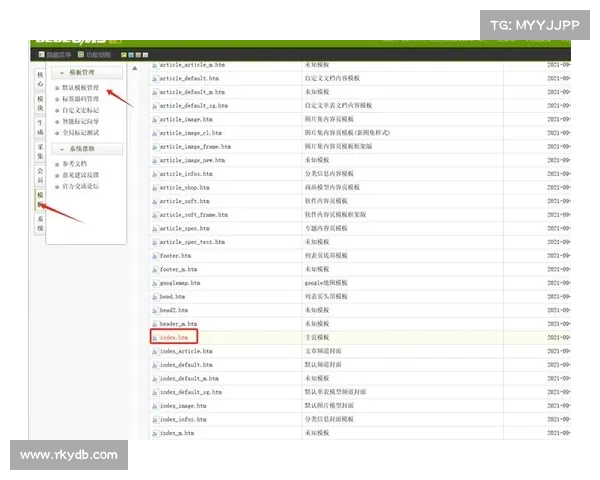Click file icon of article_soft.htm
This screenshot has height=480, width=600.
click(x=155, y=202)
